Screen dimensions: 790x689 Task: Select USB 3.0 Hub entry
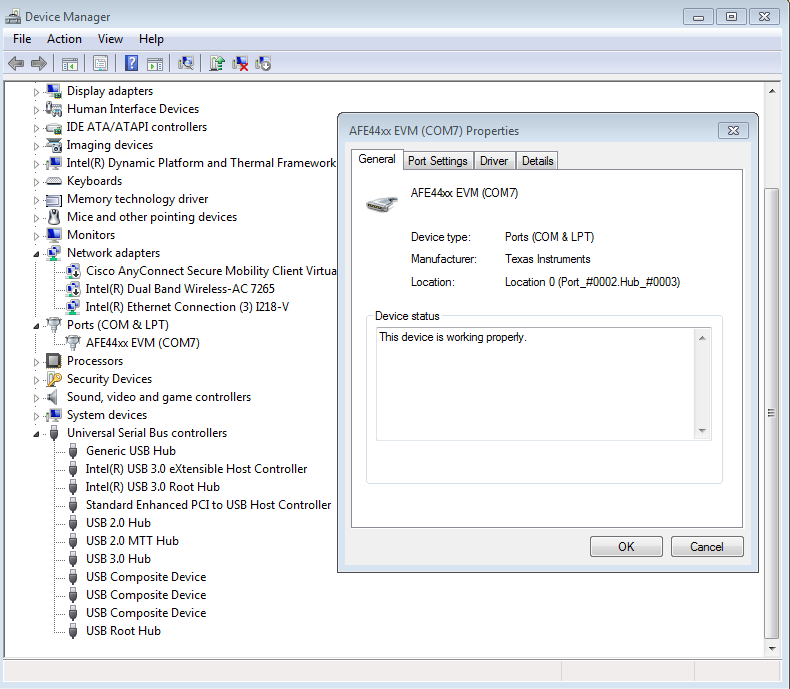118,559
